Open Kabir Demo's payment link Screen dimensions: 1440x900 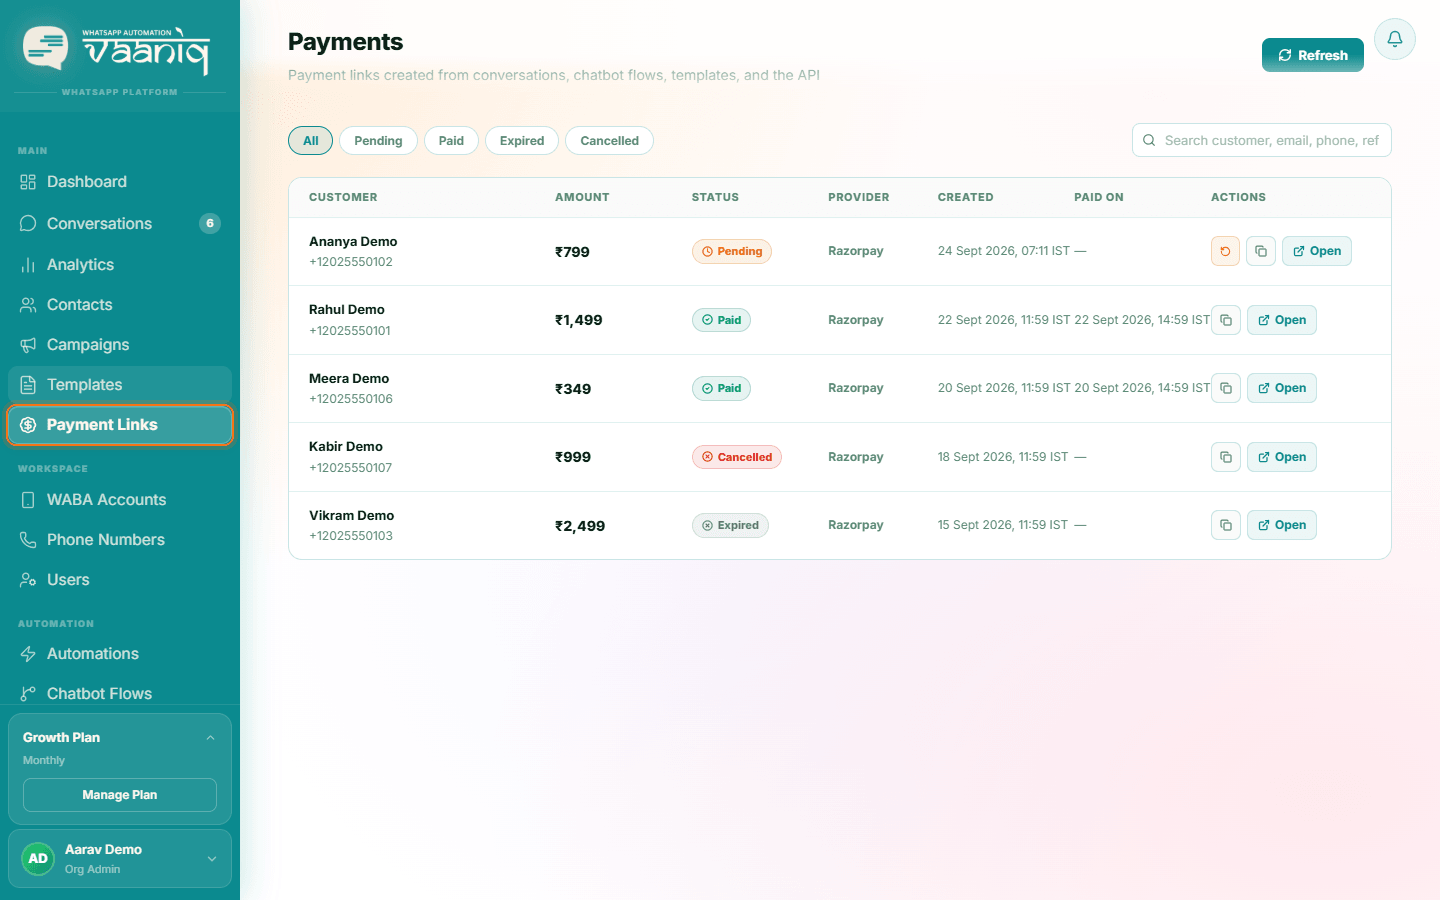(1282, 457)
